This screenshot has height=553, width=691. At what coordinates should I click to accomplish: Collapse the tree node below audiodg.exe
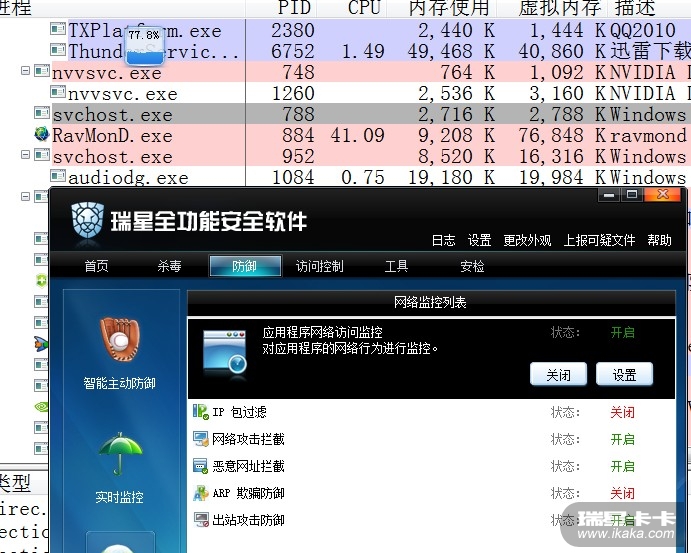(26, 196)
